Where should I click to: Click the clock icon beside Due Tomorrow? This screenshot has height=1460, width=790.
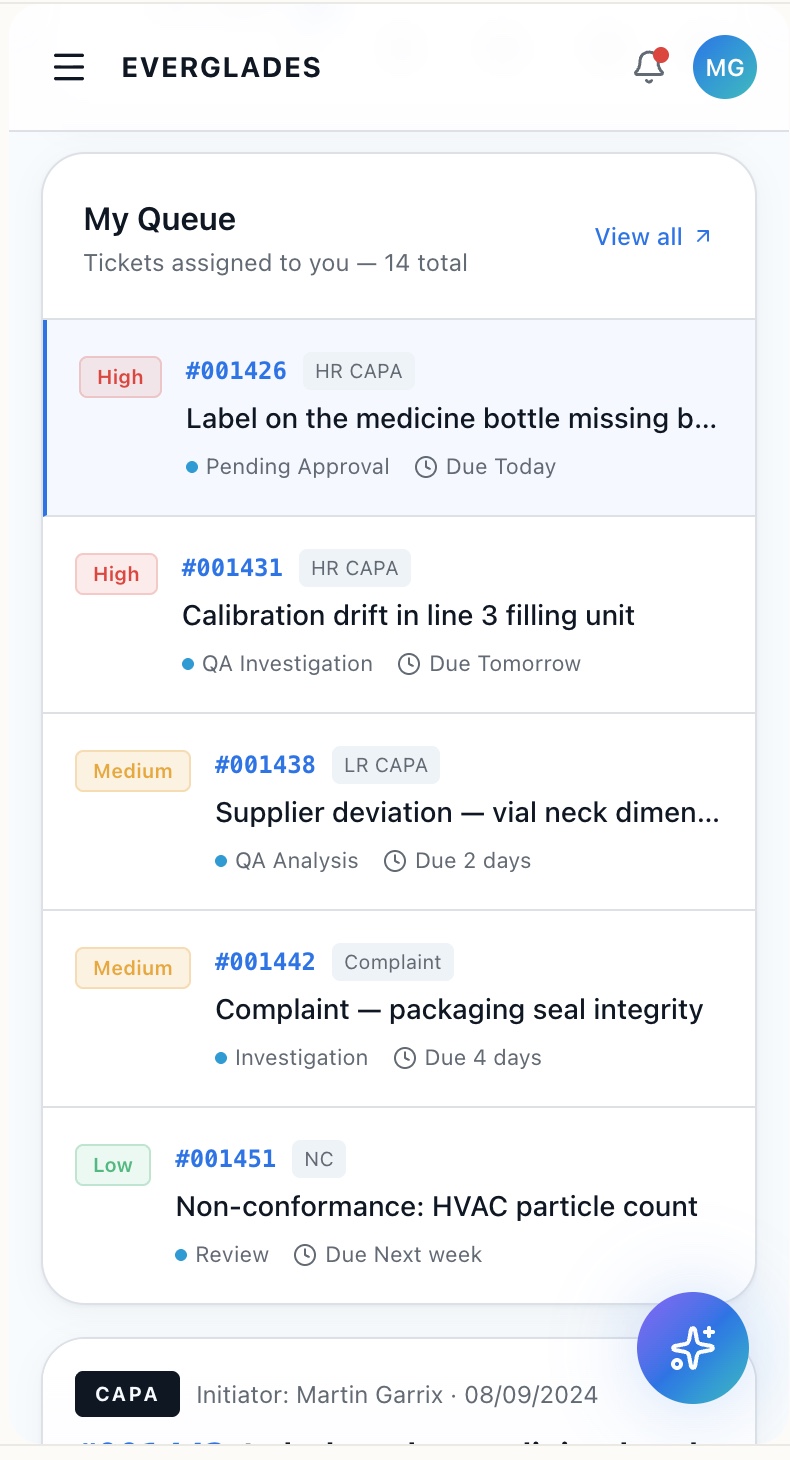pos(409,664)
